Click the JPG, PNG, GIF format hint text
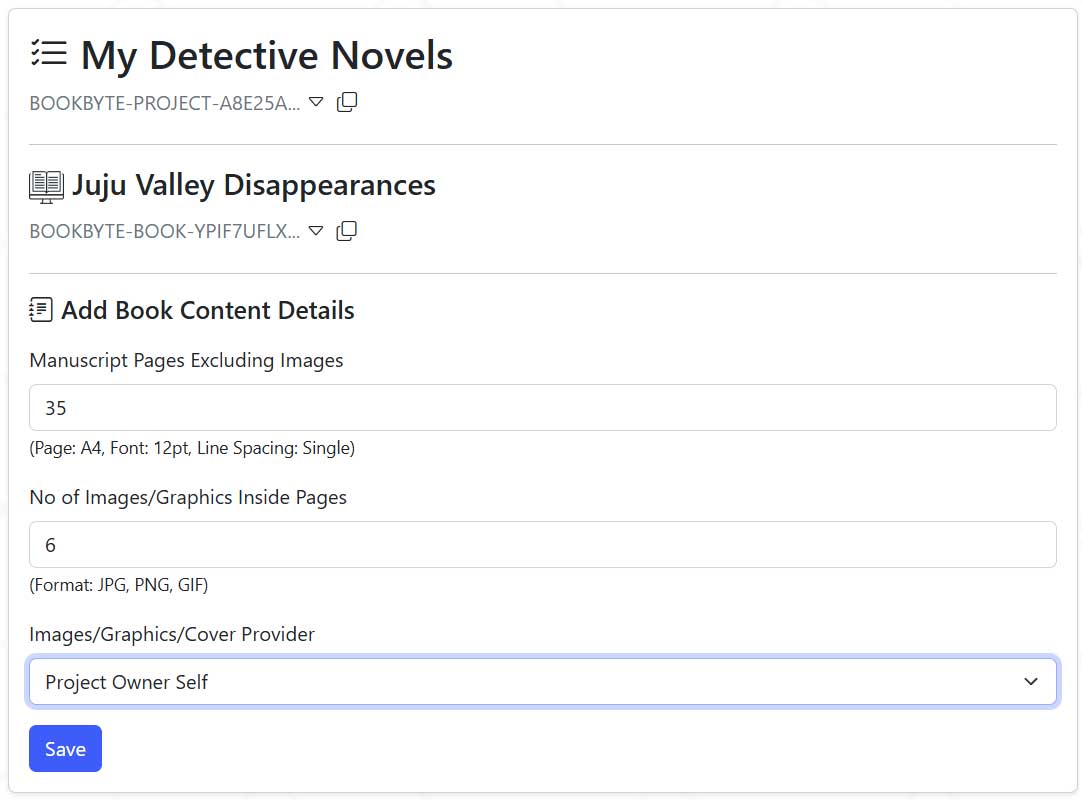This screenshot has height=800, width=1082. (x=119, y=585)
